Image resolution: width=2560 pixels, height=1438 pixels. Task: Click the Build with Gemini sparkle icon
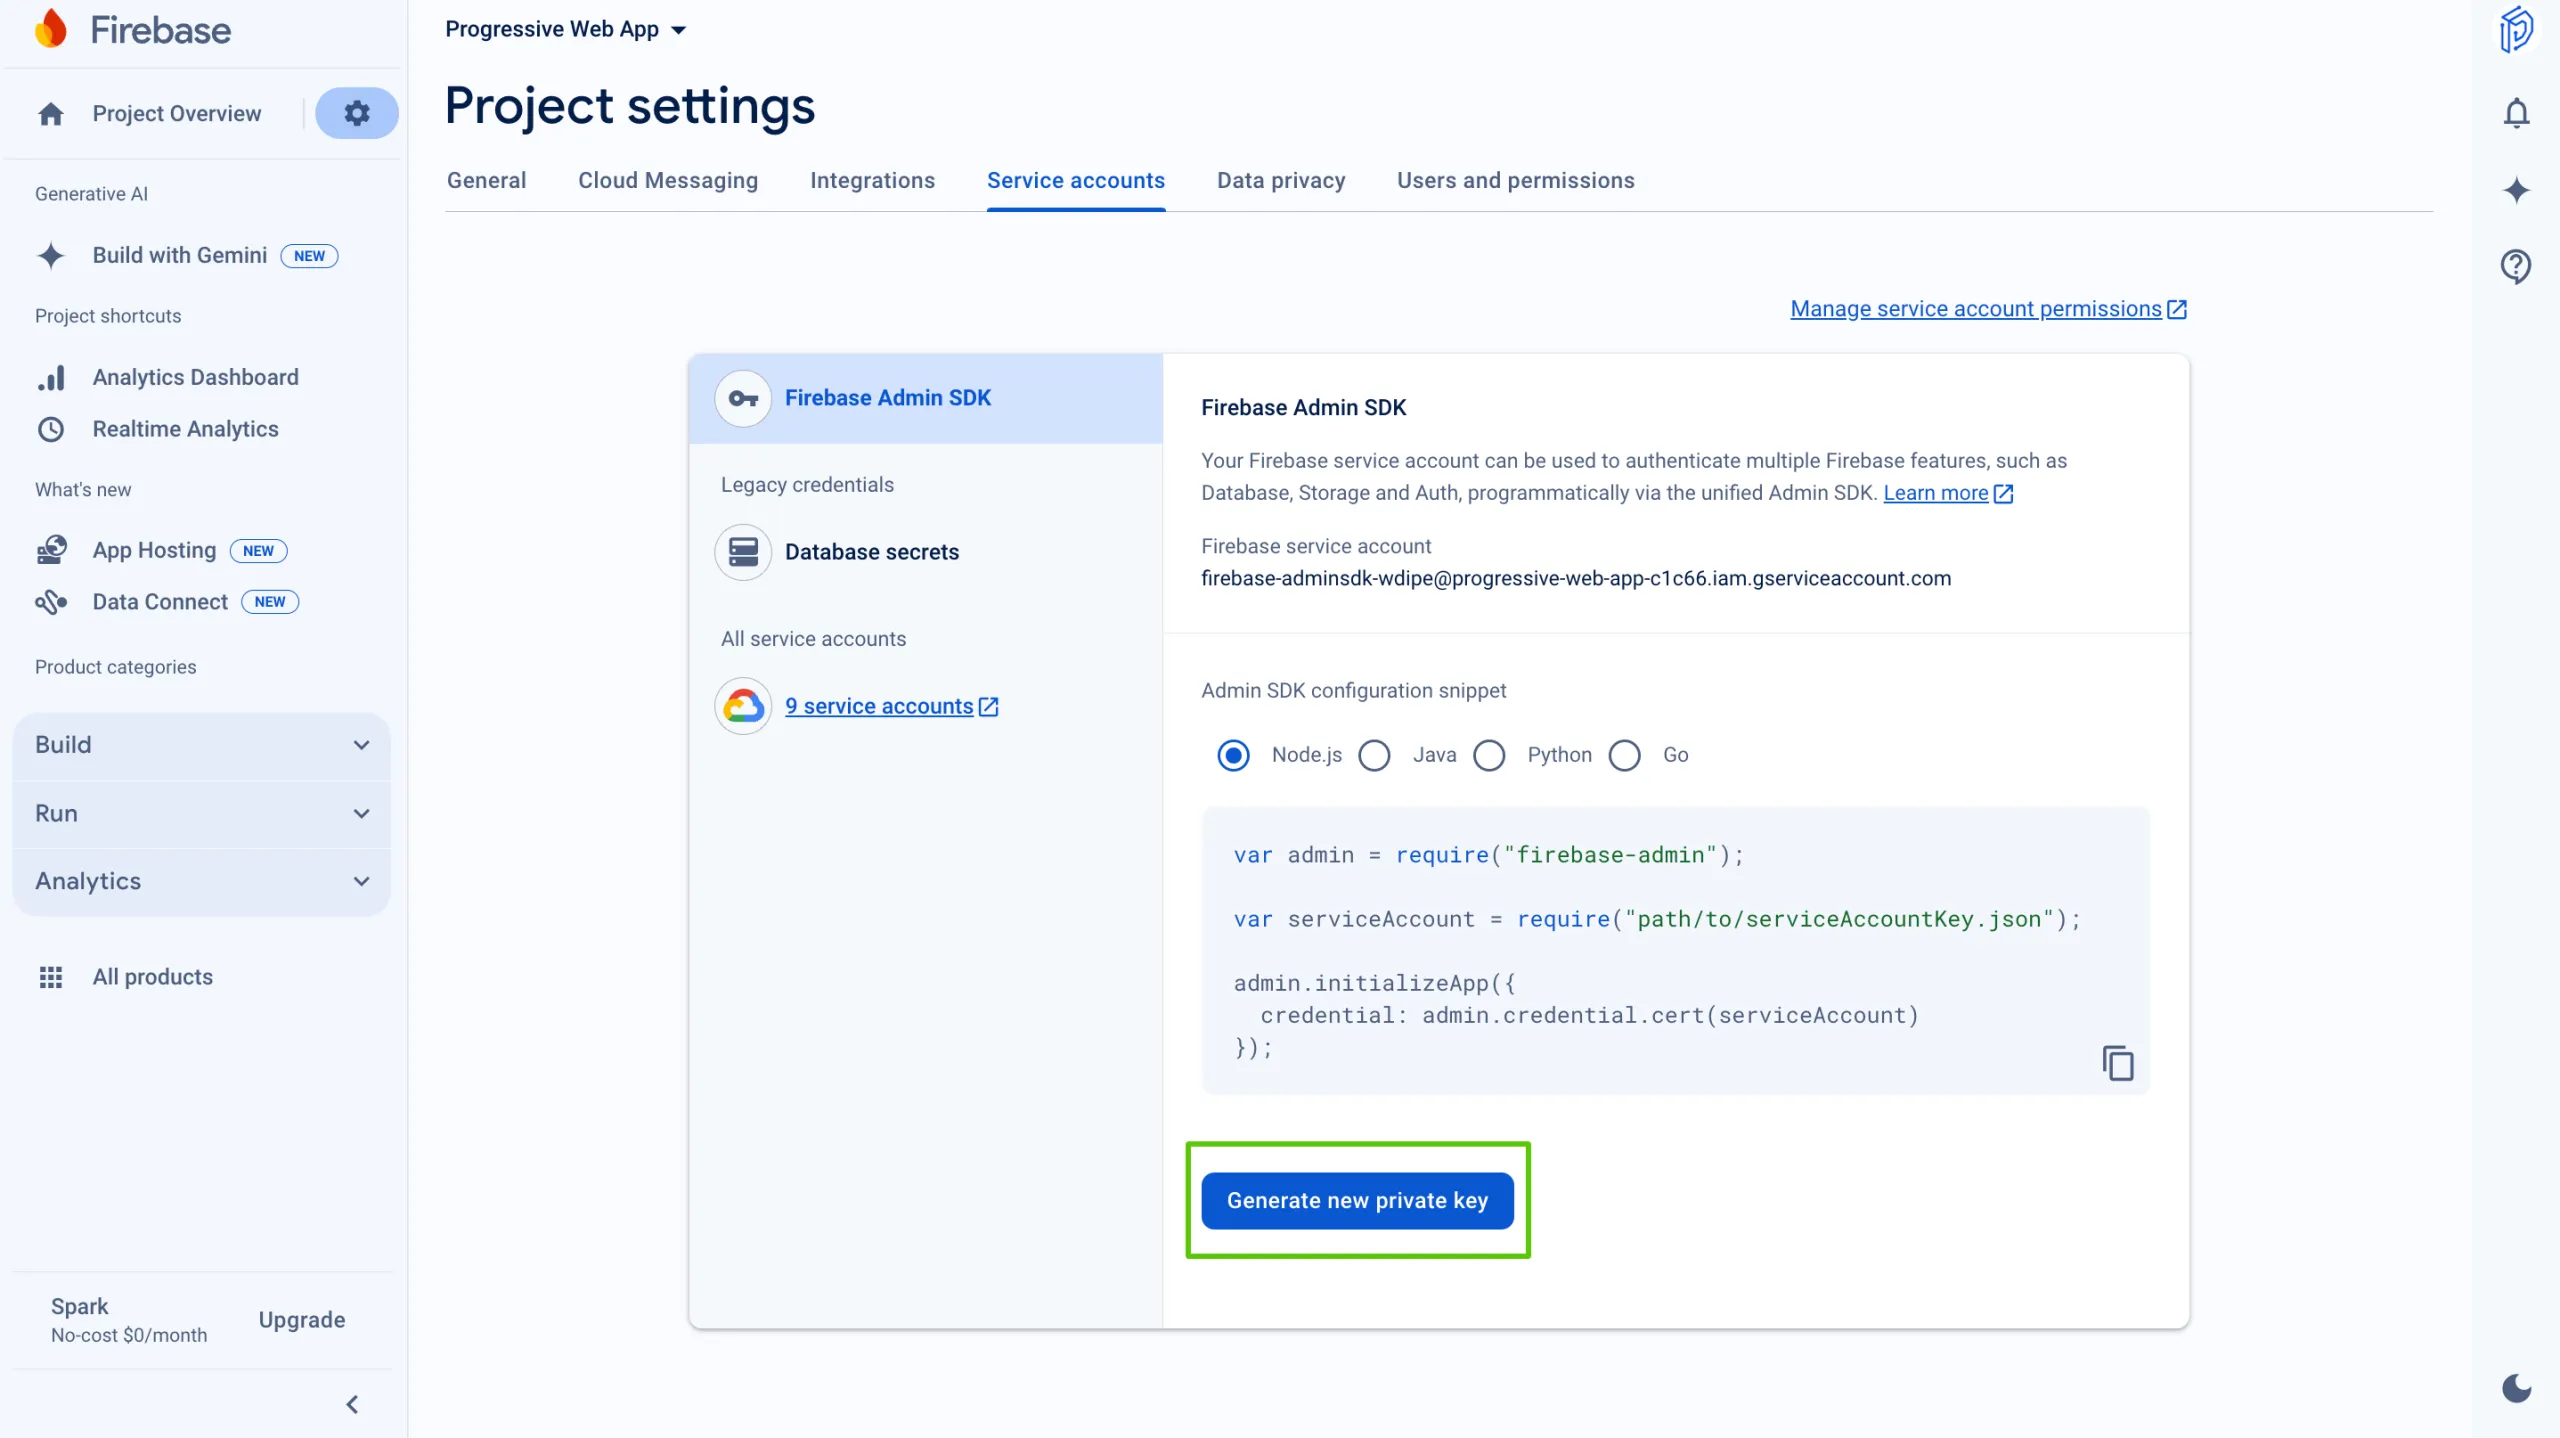[x=51, y=255]
